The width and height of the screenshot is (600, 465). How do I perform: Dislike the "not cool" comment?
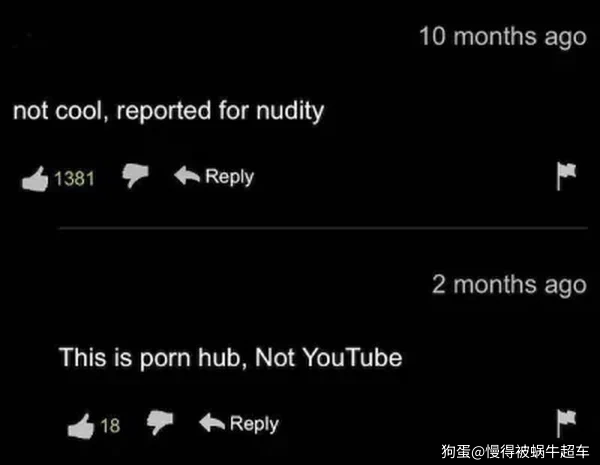(x=135, y=175)
